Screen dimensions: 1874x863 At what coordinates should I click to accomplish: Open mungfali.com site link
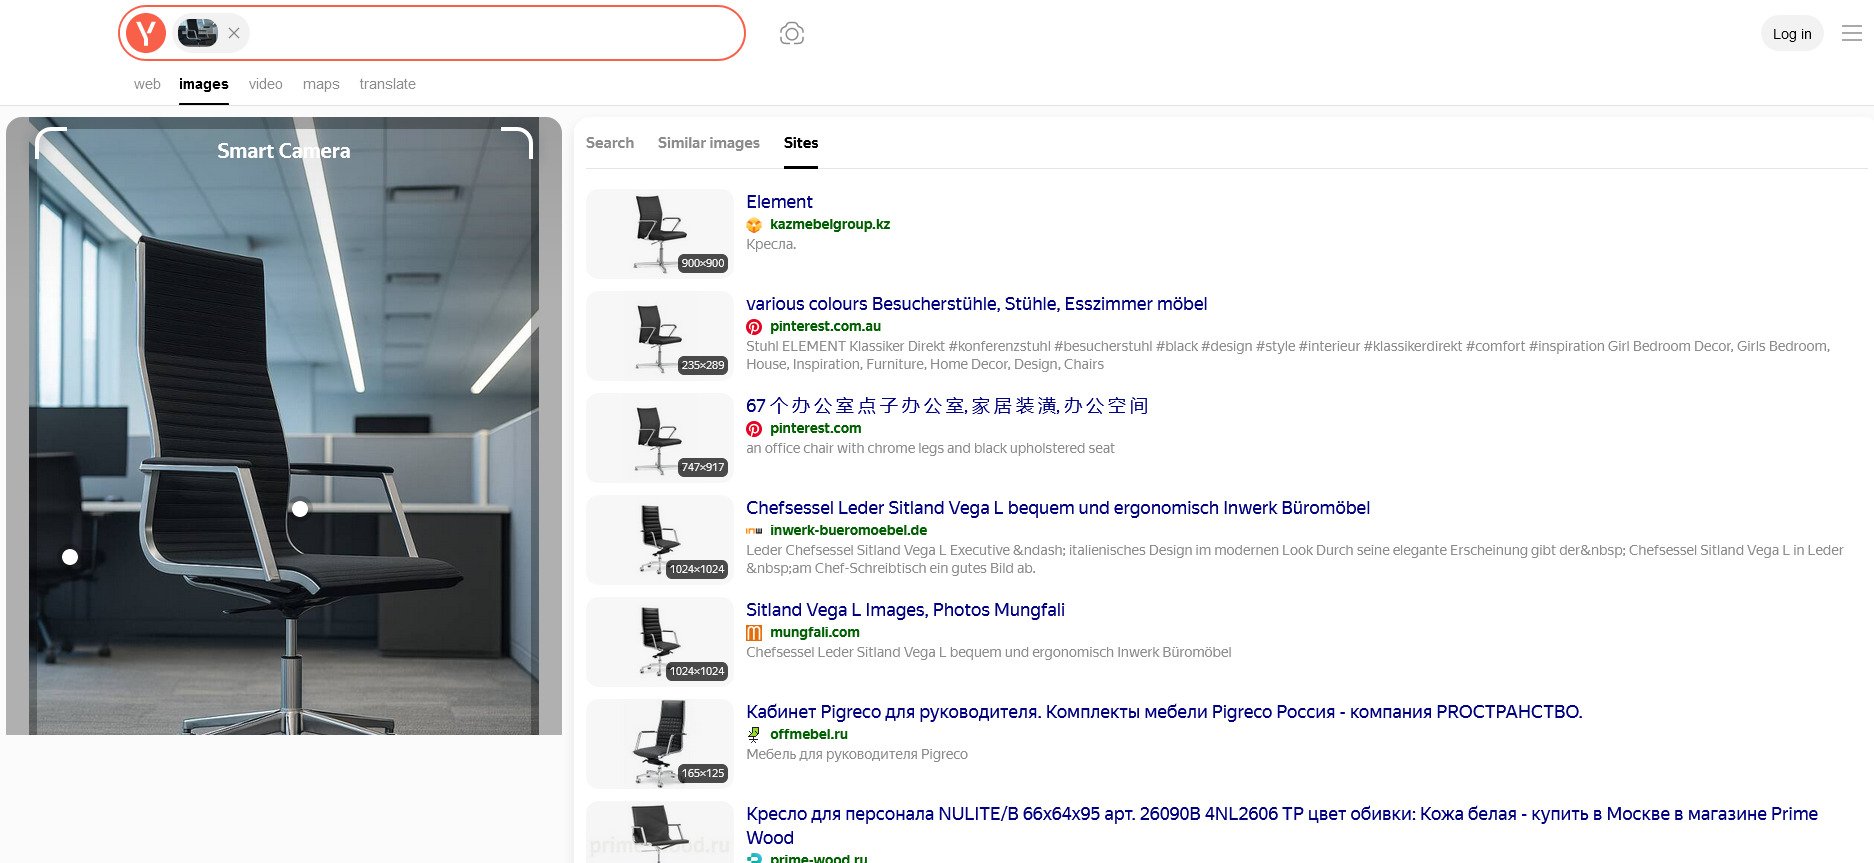coord(814,632)
